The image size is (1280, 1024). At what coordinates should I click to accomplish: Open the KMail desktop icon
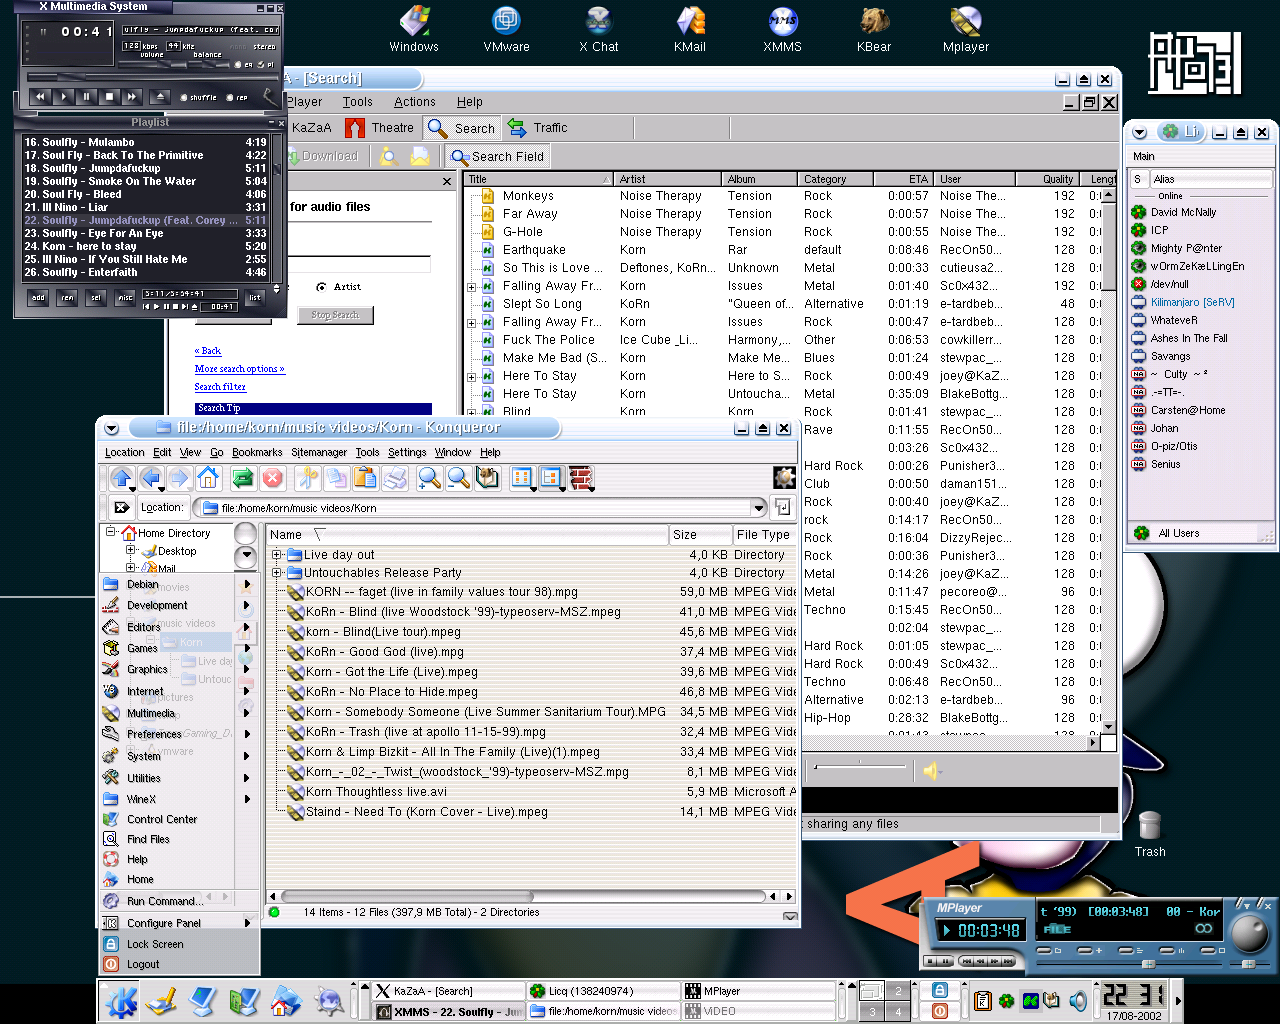tap(690, 30)
